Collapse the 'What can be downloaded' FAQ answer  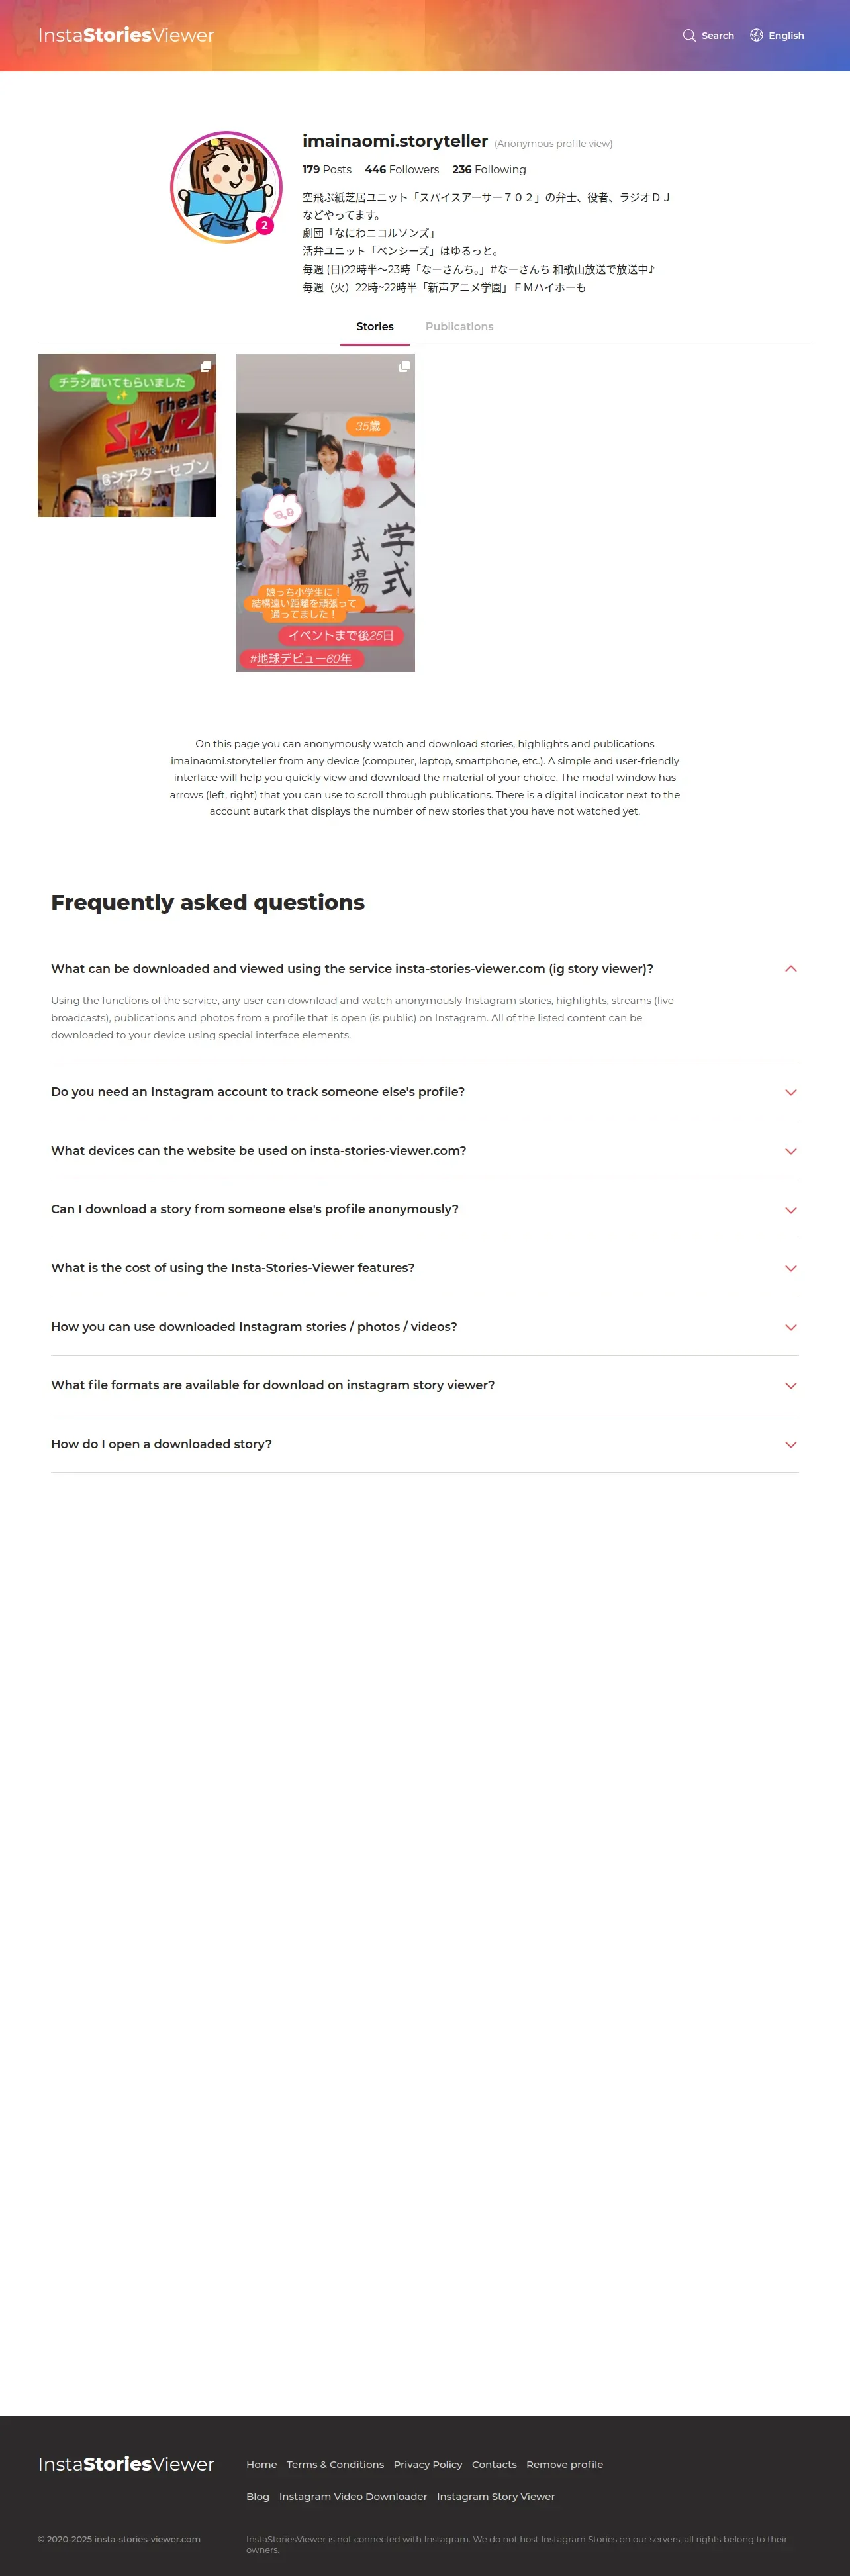point(790,969)
